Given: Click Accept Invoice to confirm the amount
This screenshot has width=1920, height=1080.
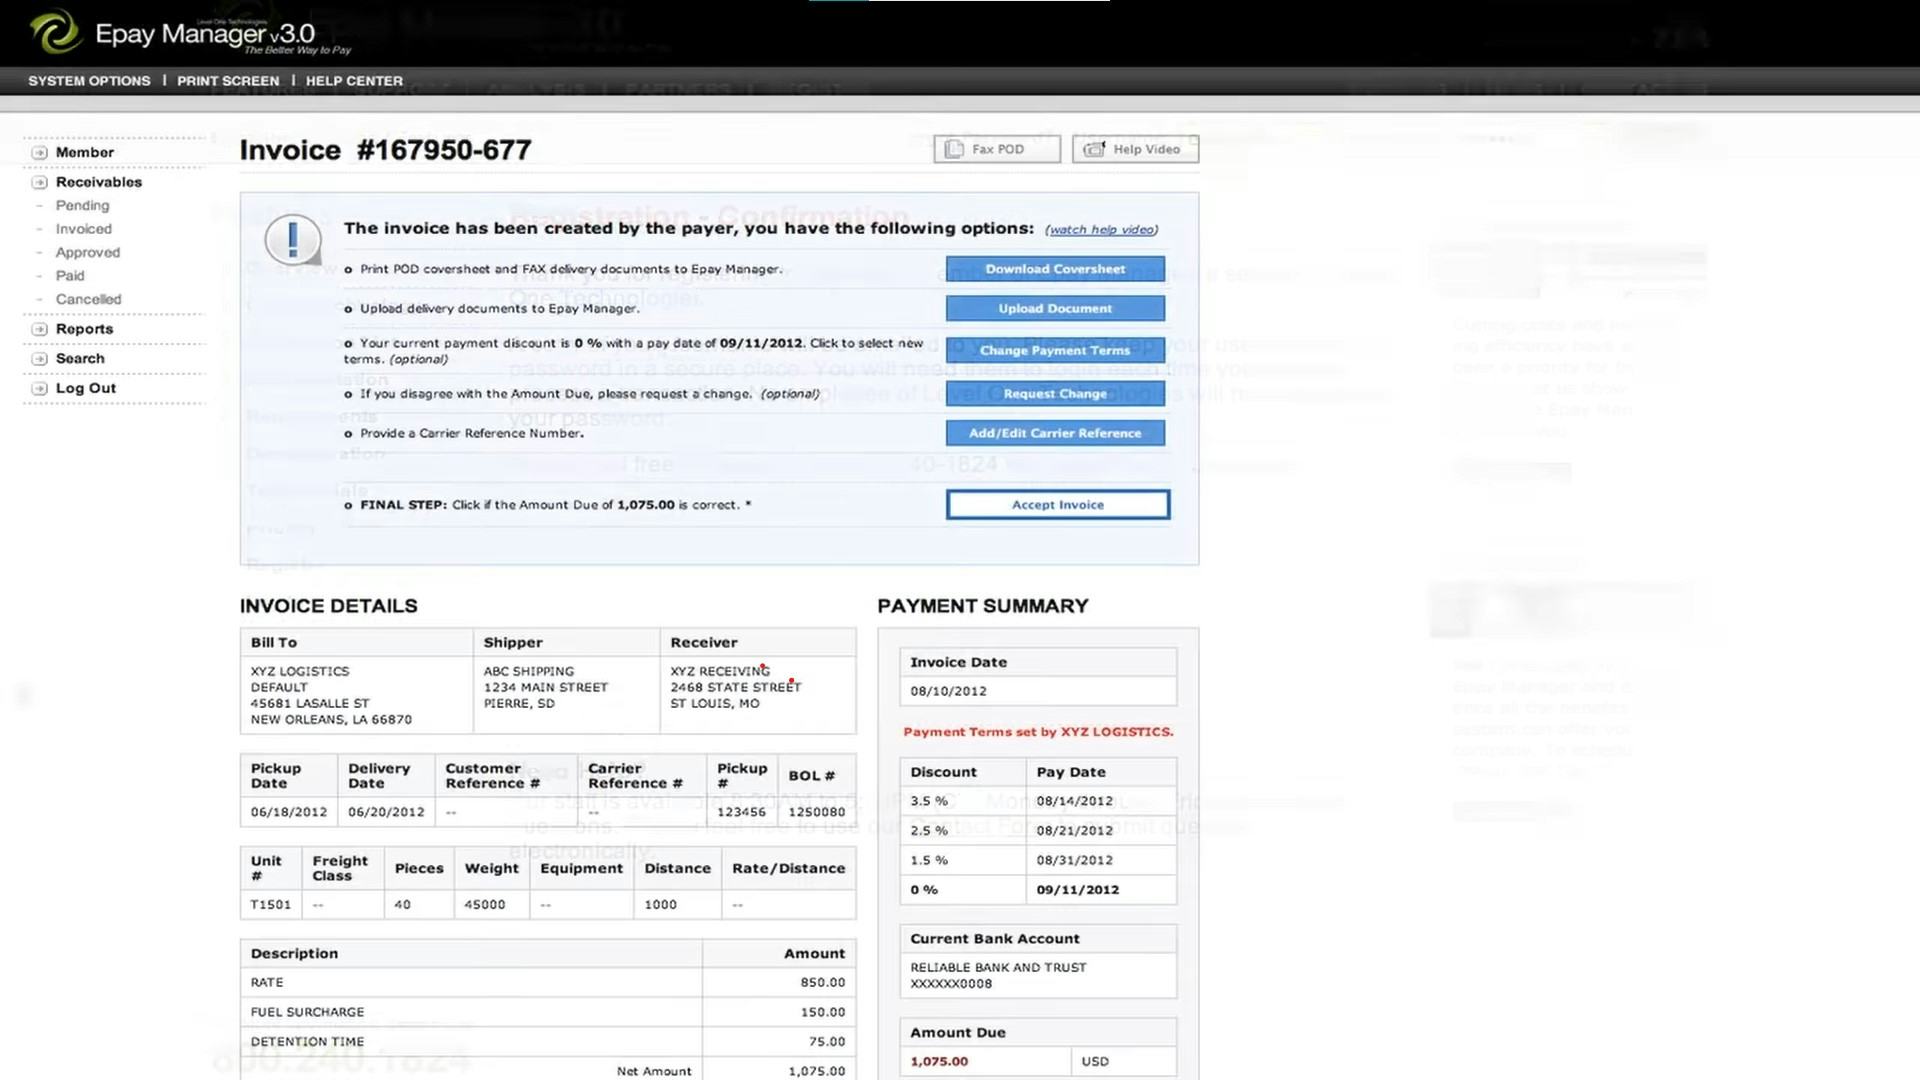Looking at the screenshot, I should click(1057, 504).
